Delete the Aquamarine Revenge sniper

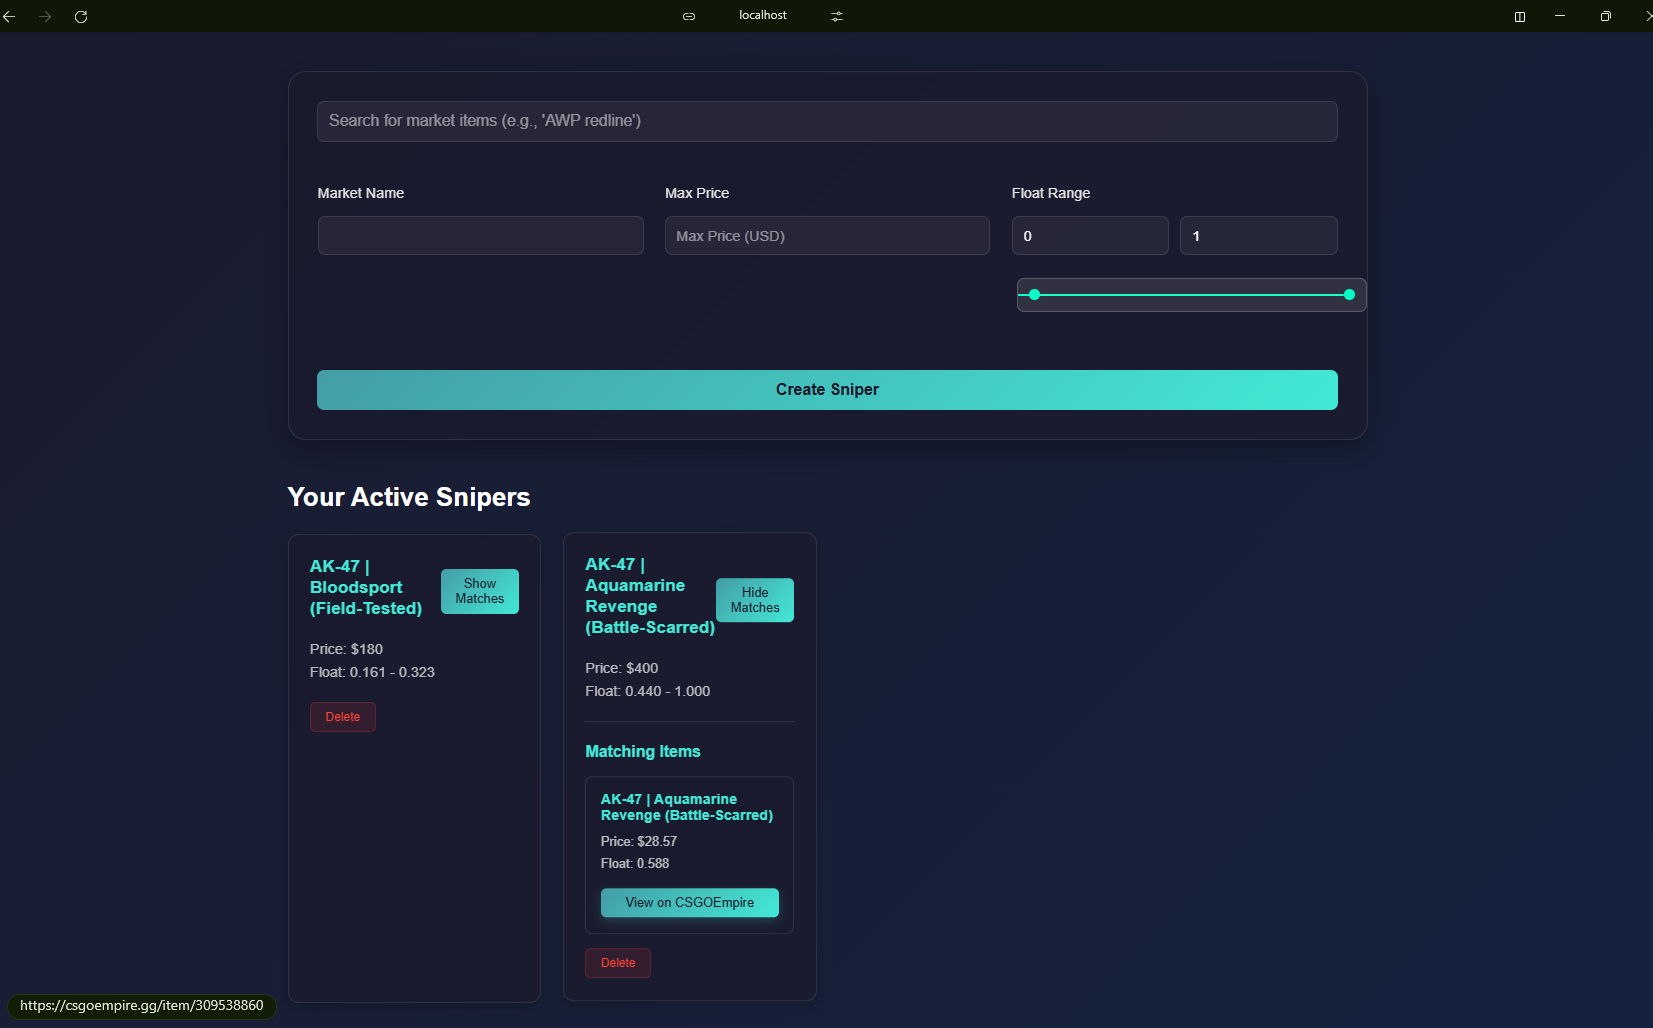pyautogui.click(x=617, y=962)
